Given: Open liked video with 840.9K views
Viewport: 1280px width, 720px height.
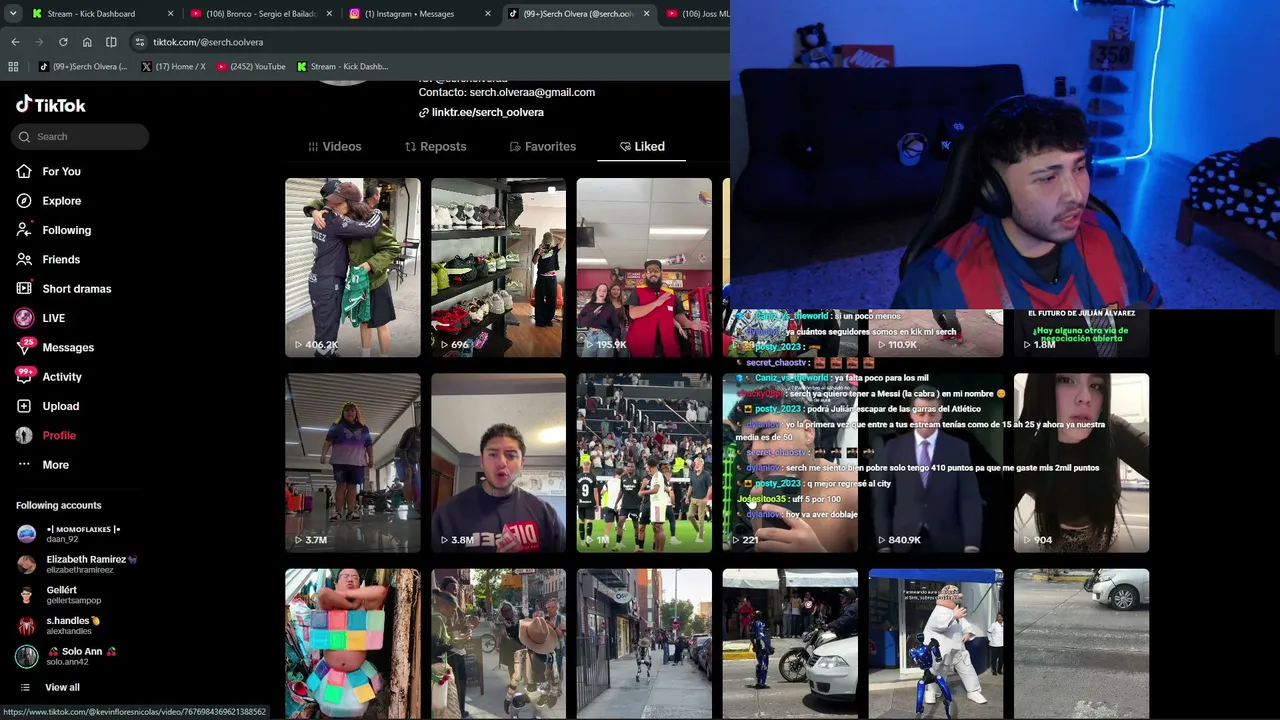Looking at the screenshot, I should coord(936,463).
